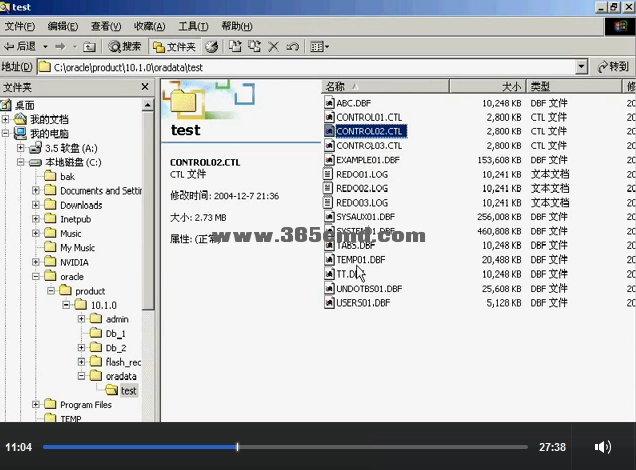Select the Db_1 folder in tree
Screen dimensions: 636x470
coord(116,334)
